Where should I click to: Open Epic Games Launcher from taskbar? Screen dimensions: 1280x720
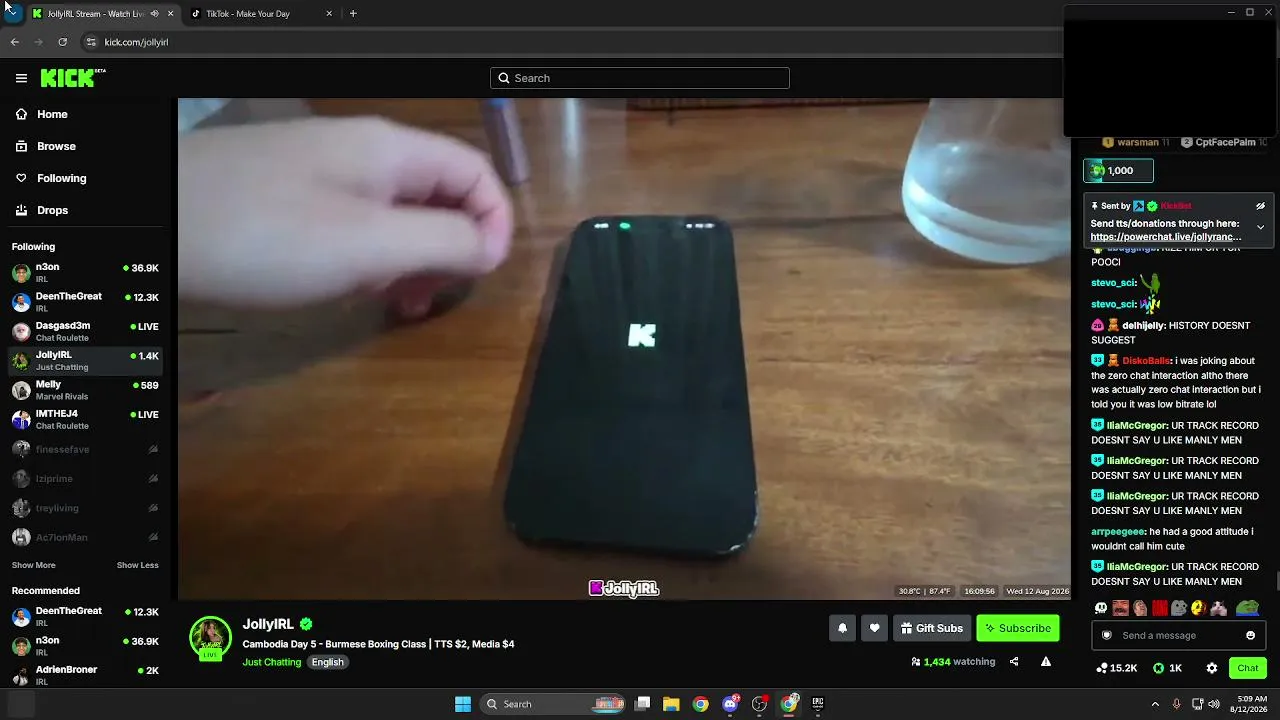818,704
